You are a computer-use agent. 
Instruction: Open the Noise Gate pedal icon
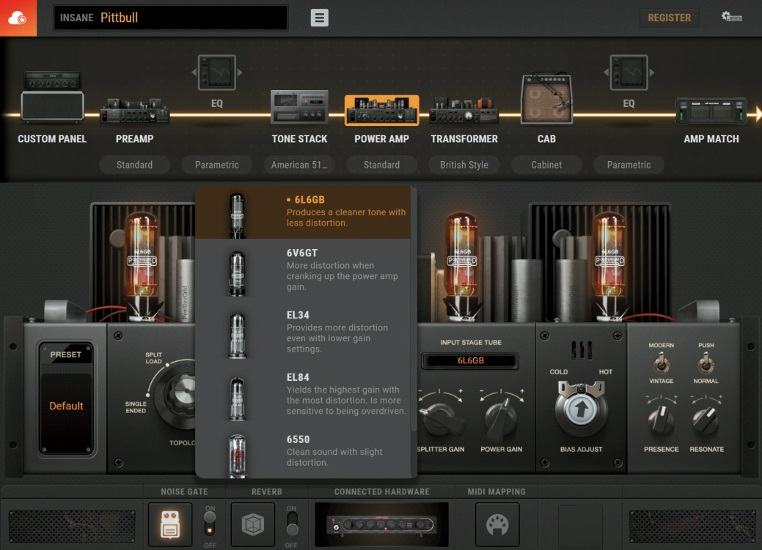point(170,524)
